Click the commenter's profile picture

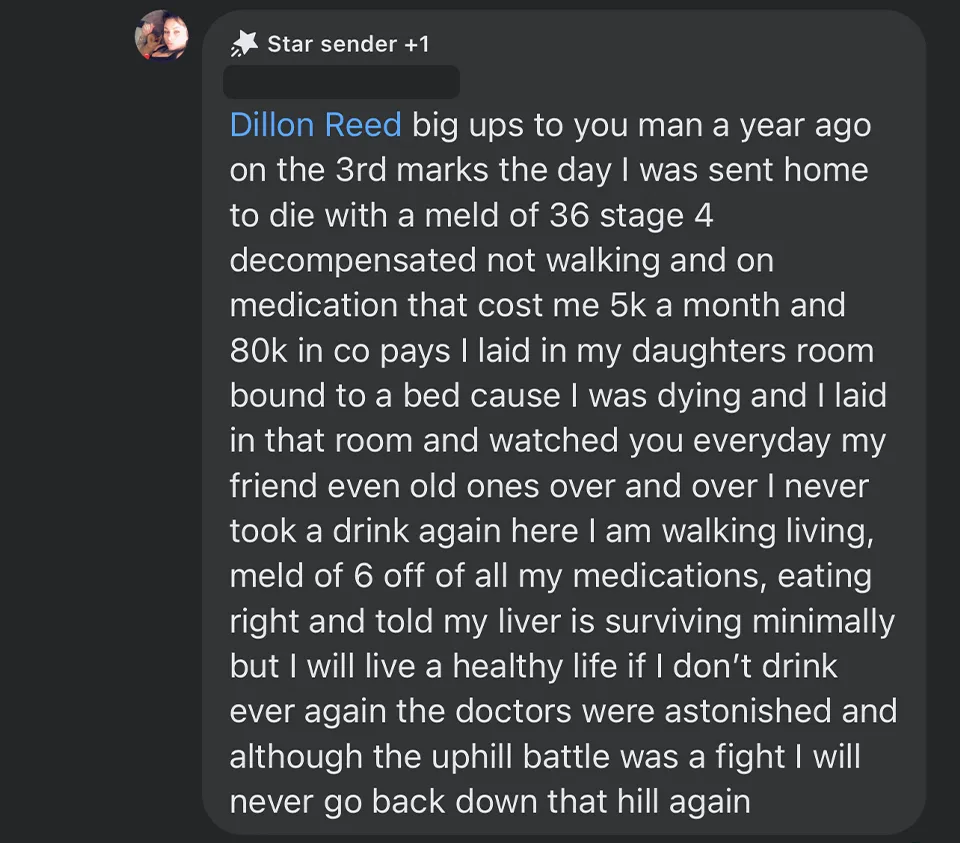pyautogui.click(x=161, y=36)
